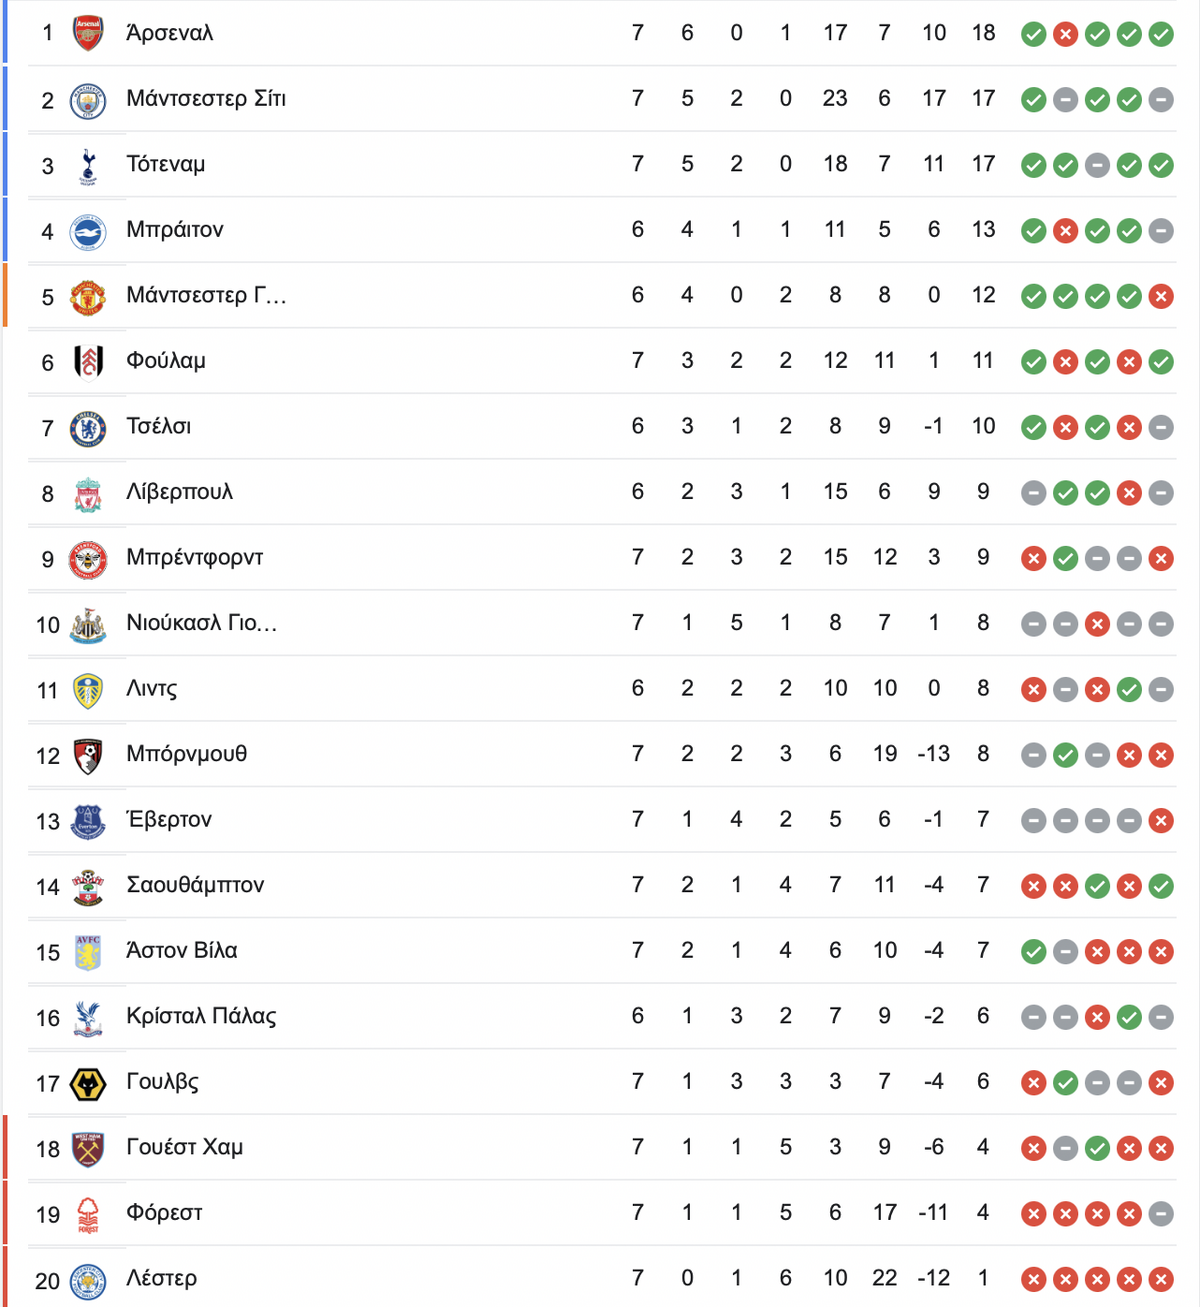Click the Arsenal club crest
1200x1307 pixels.
(x=88, y=33)
